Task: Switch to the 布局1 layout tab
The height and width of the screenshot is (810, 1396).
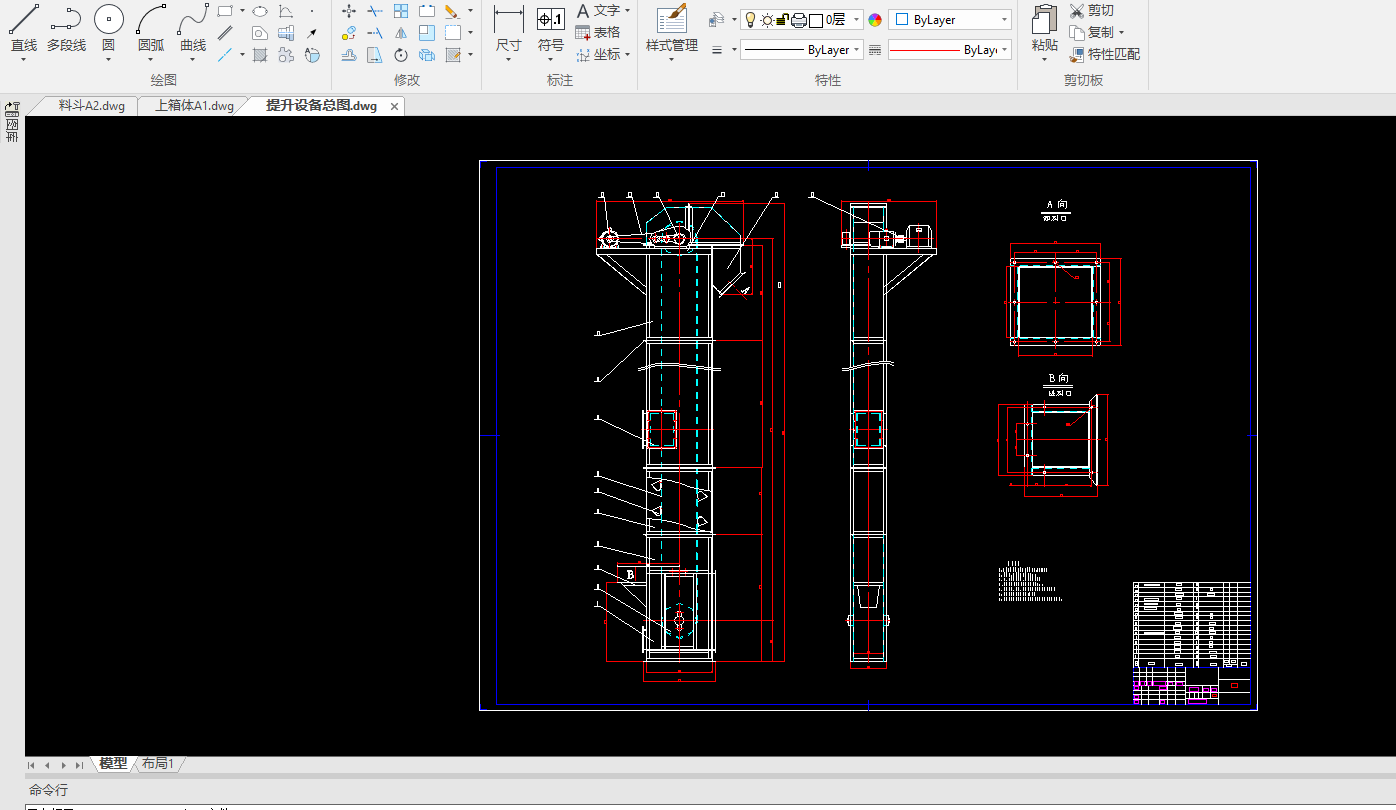Action: click(x=158, y=764)
